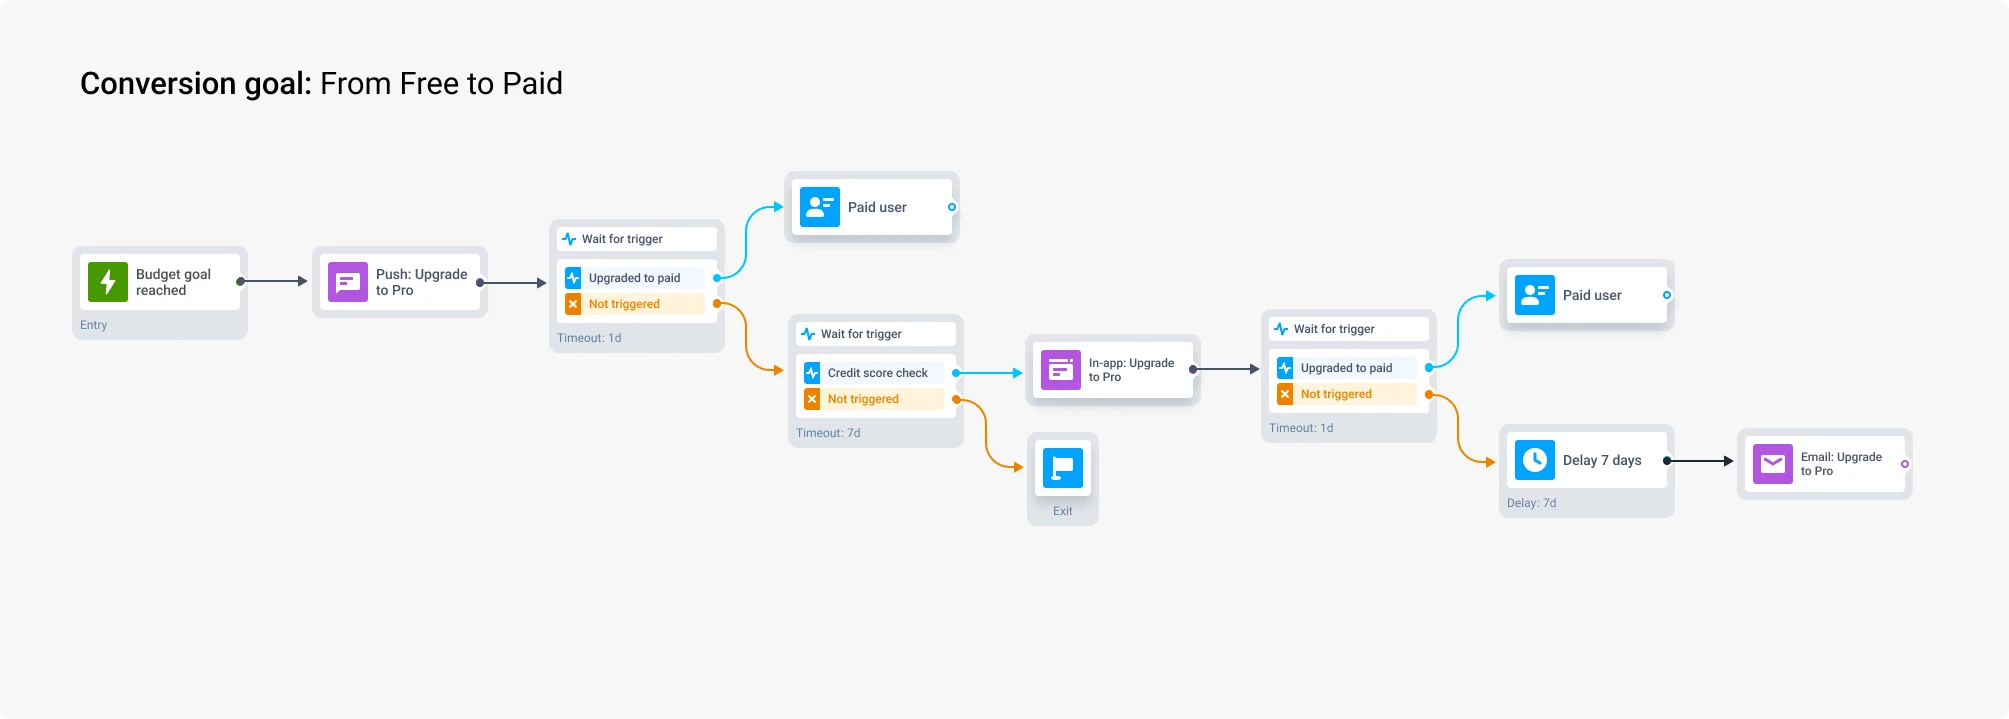
Task: Select the Delay 7 days node label
Action: 1601,460
